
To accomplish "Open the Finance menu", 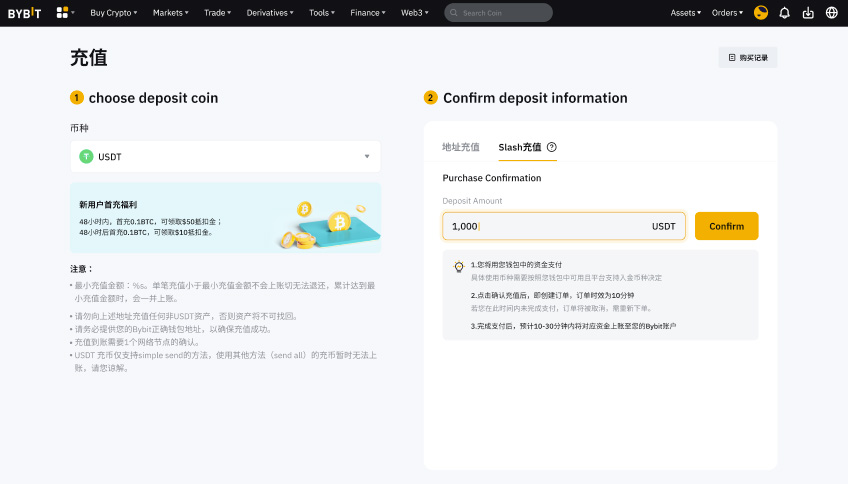I will (x=368, y=12).
